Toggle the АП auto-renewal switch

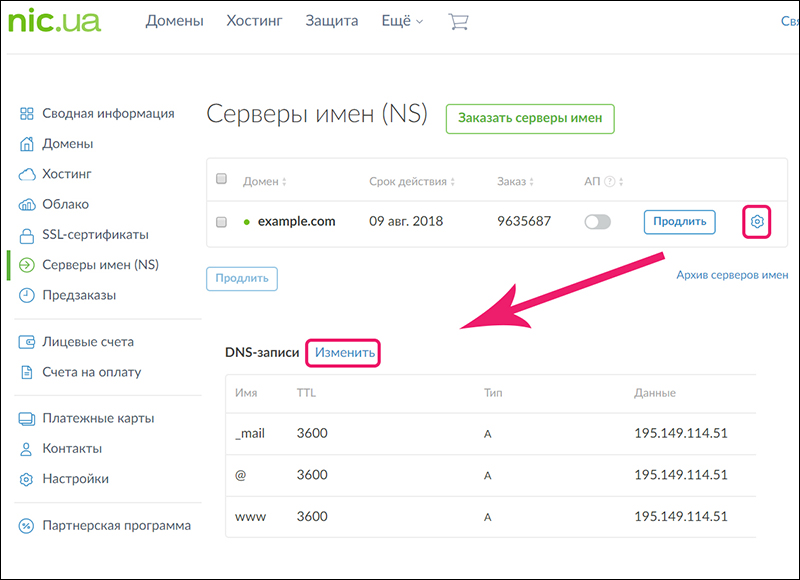point(597,222)
